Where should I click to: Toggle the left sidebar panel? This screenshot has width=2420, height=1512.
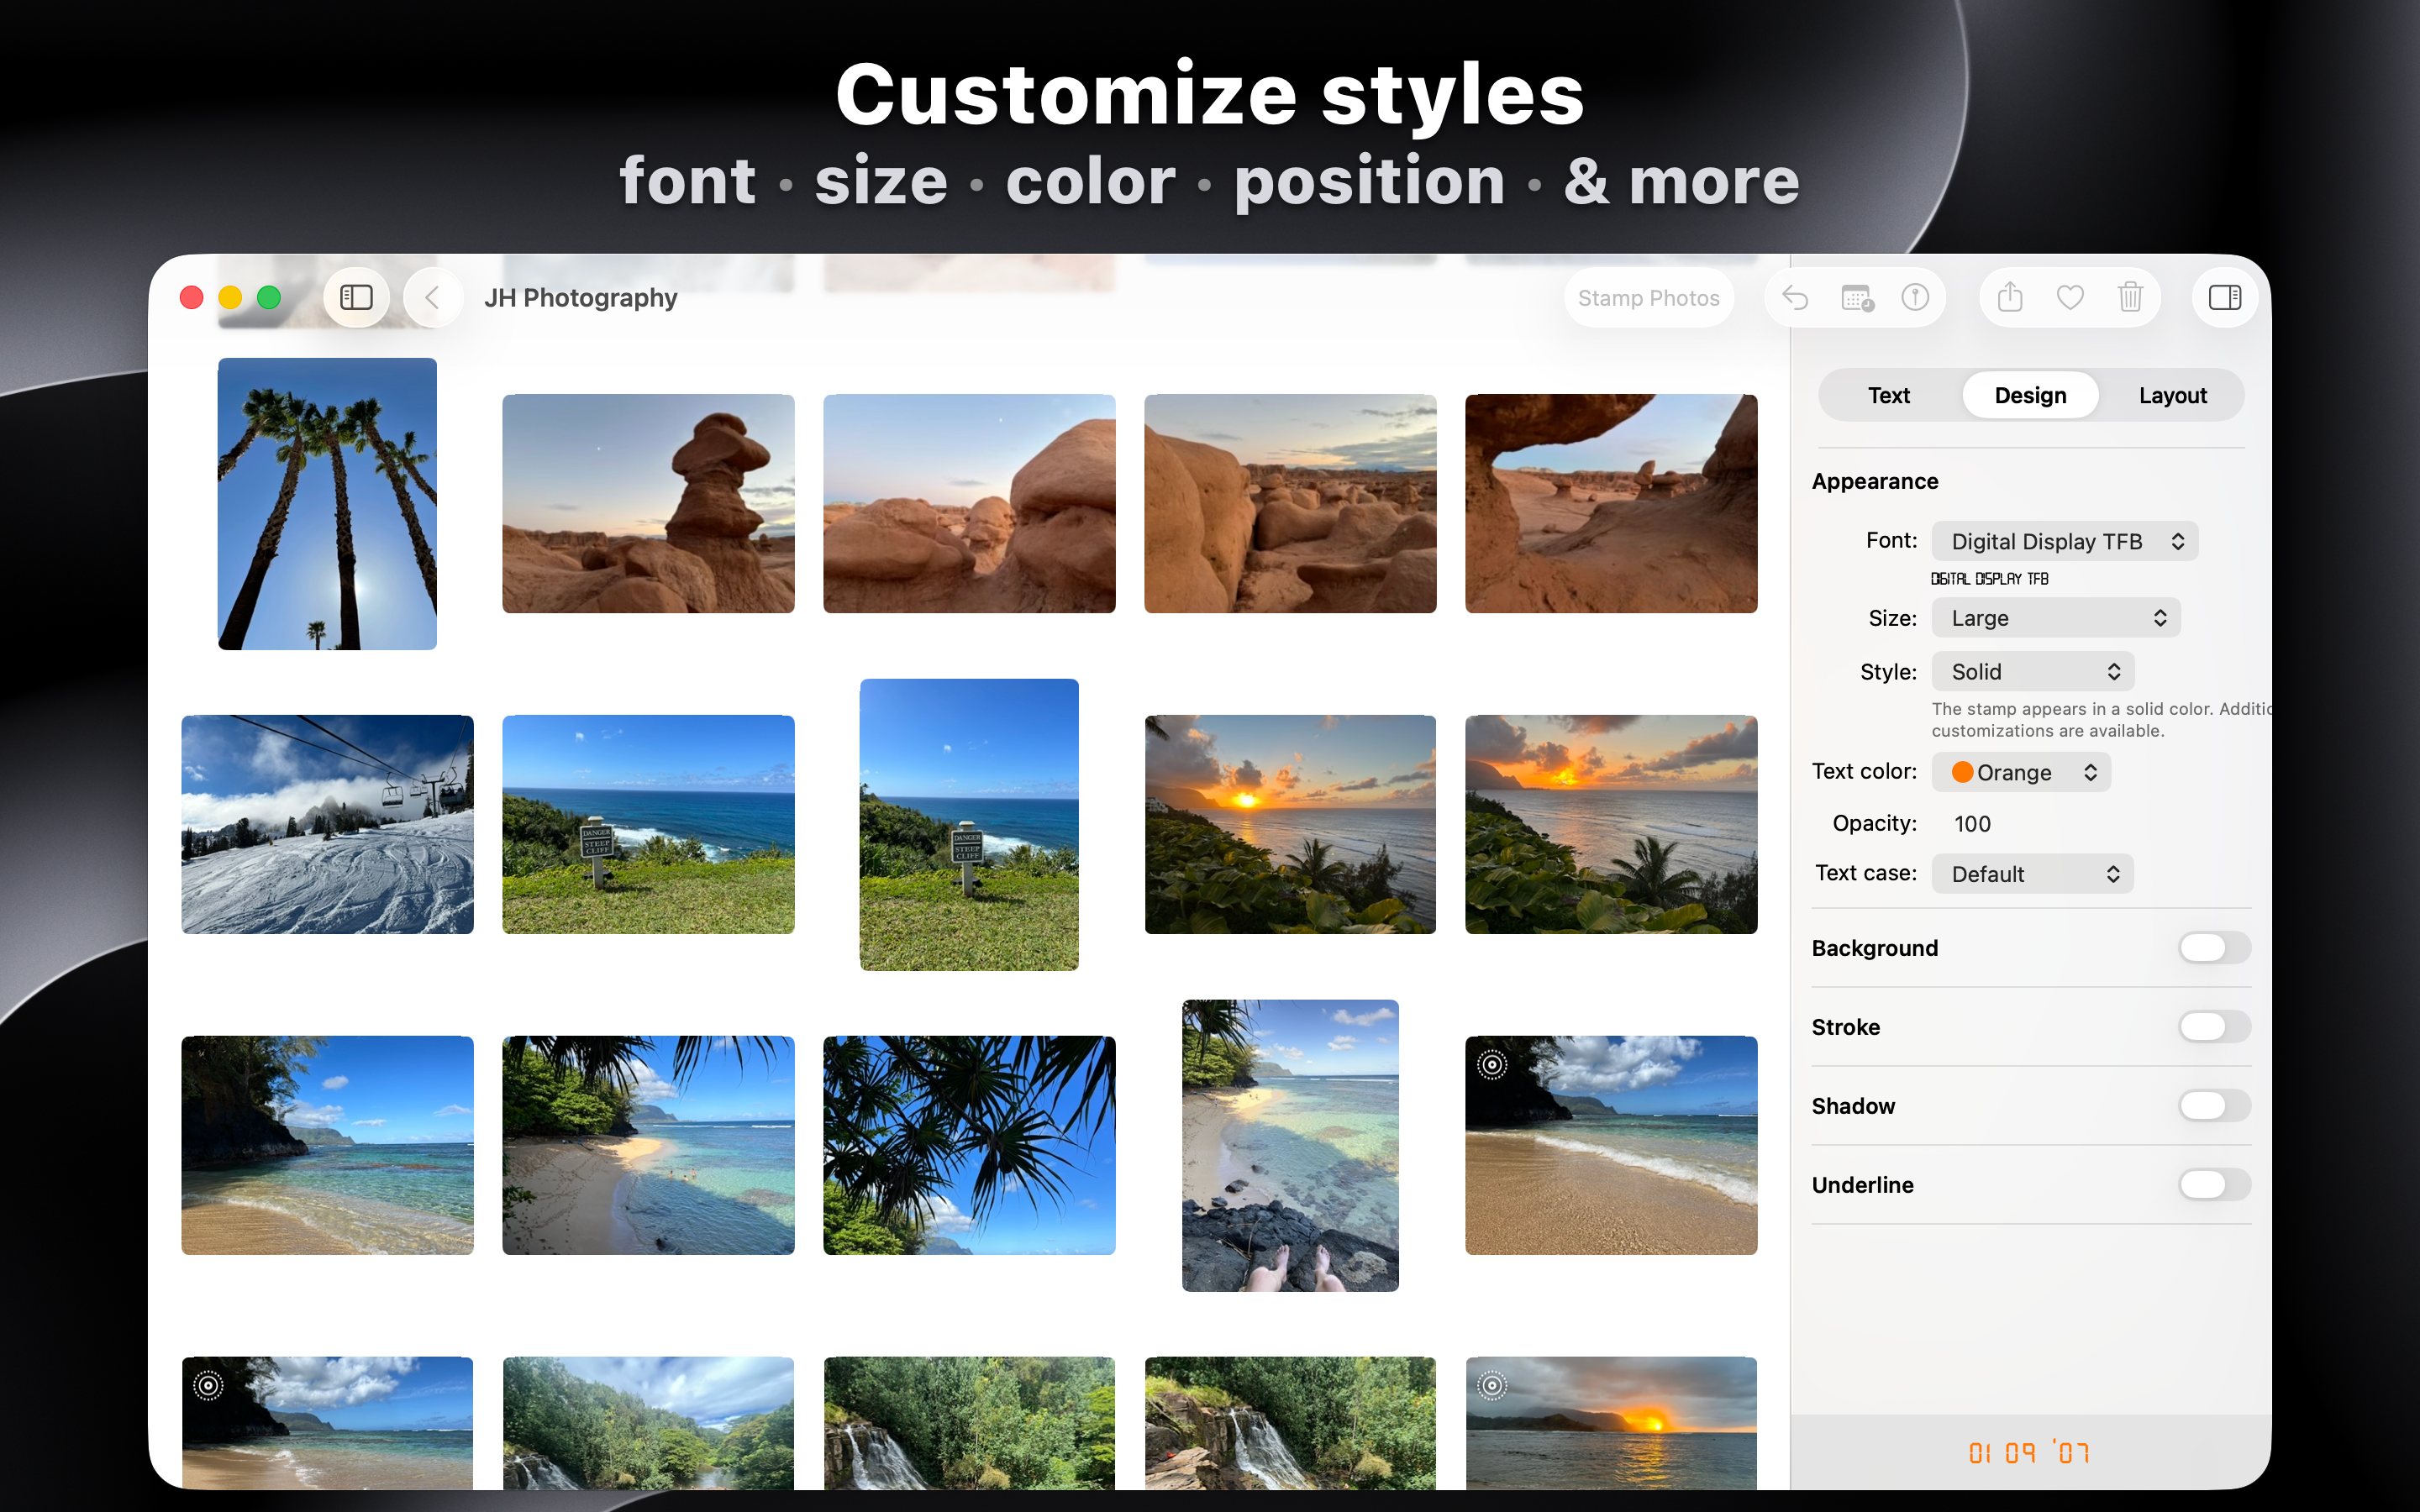356,297
